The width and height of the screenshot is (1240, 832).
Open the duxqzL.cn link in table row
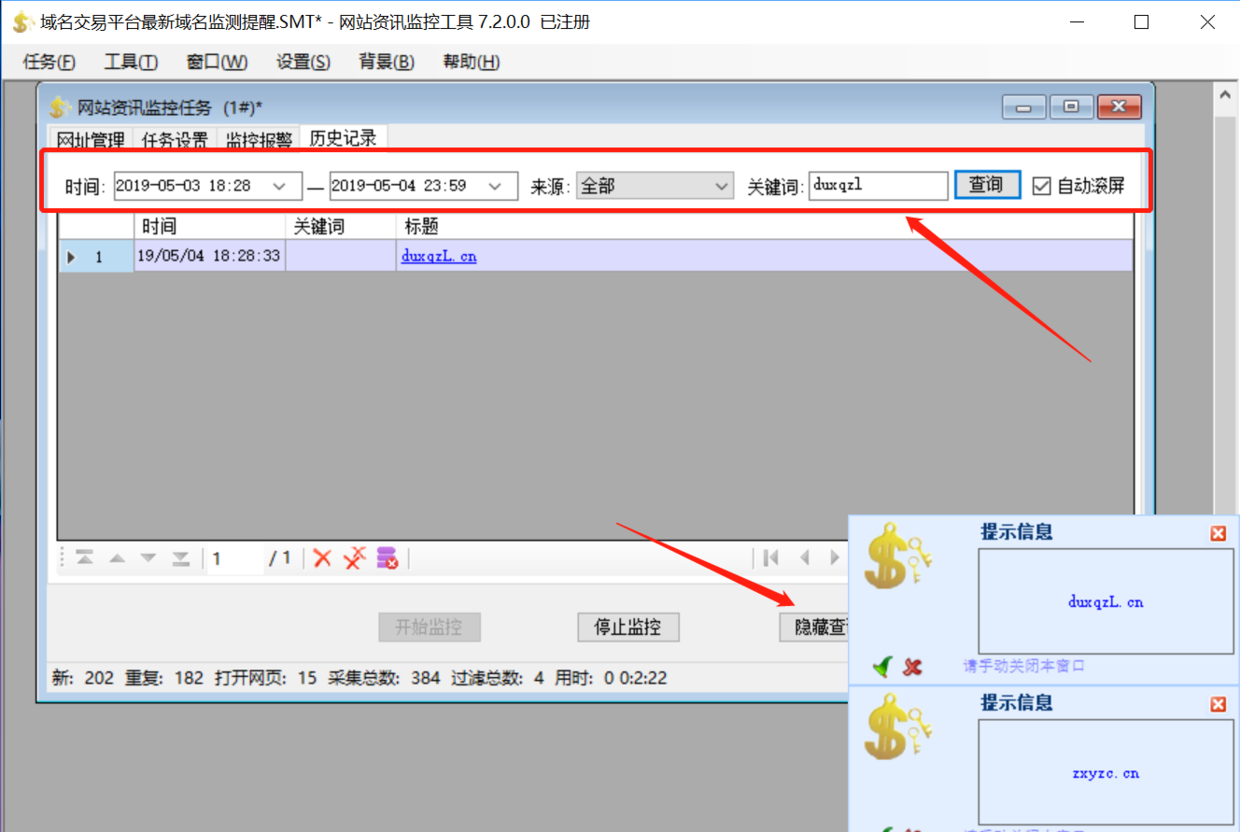439,256
